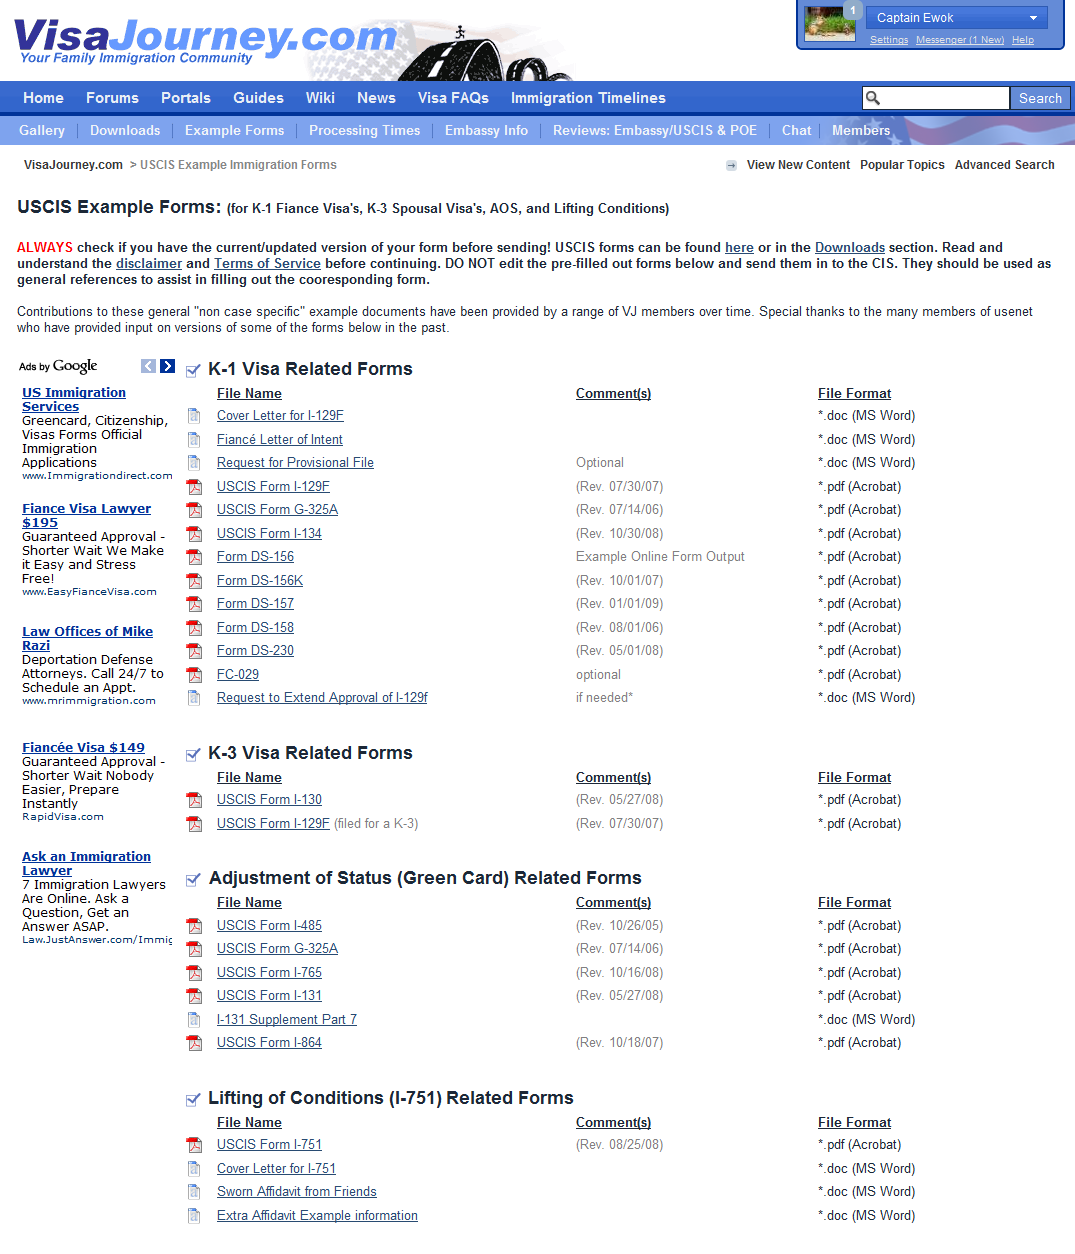This screenshot has height=1254, width=1075.
Task: Click into the search text field
Action: [945, 98]
